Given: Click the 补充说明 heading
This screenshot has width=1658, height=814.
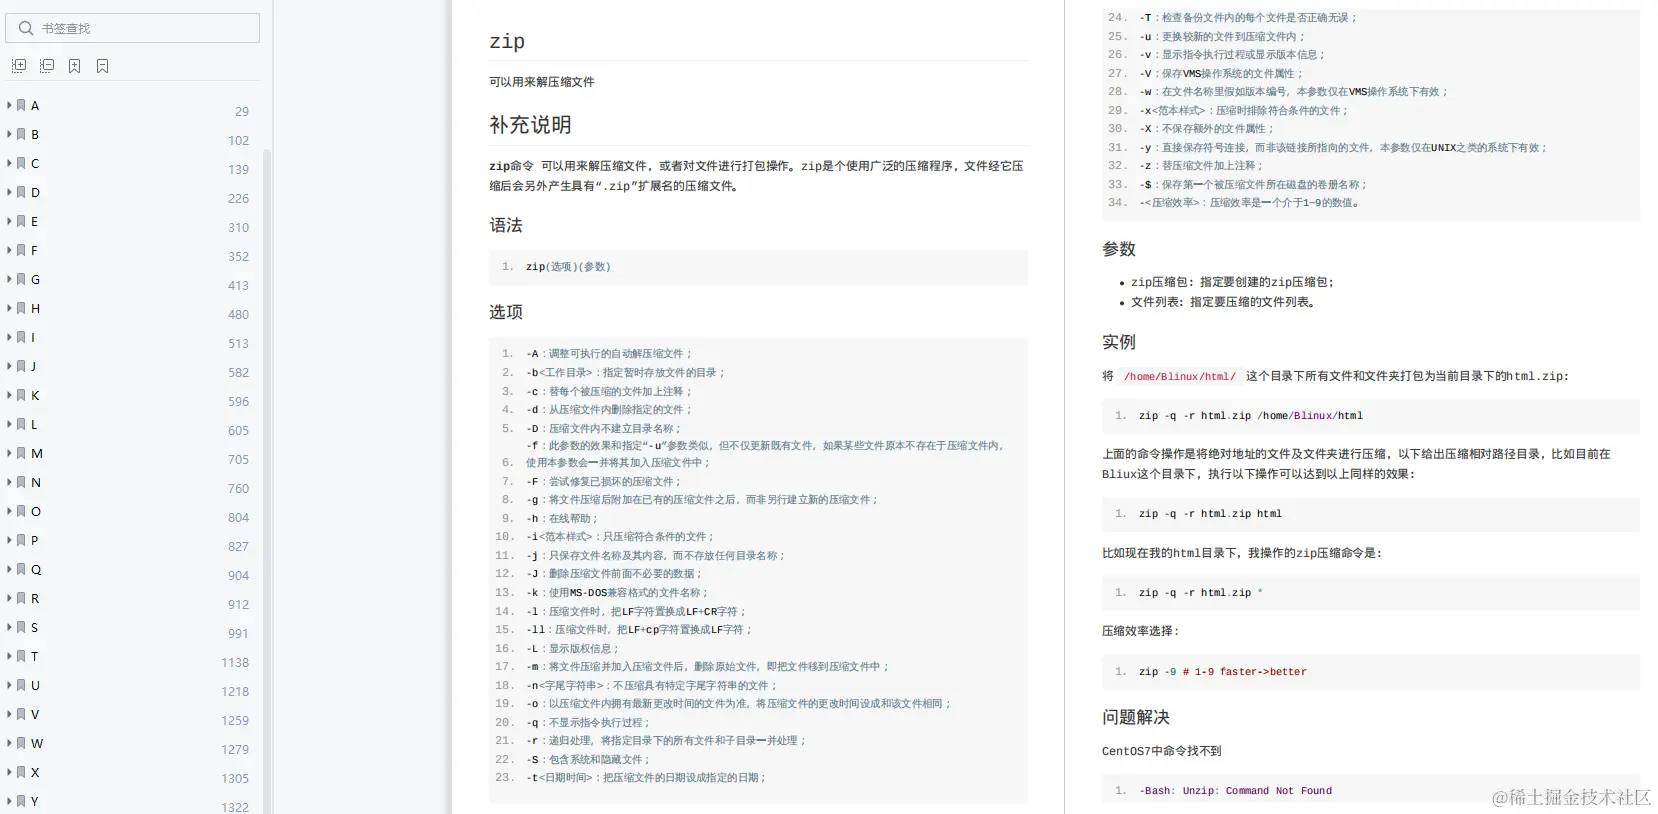Looking at the screenshot, I should [530, 125].
